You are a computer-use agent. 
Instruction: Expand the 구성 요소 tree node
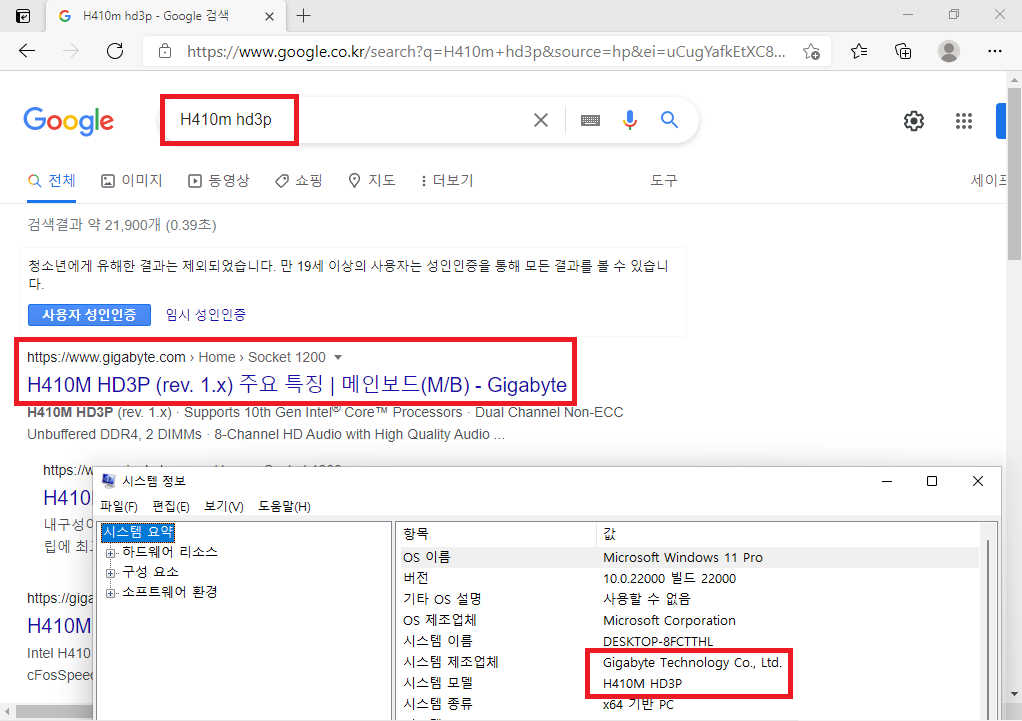[x=110, y=573]
